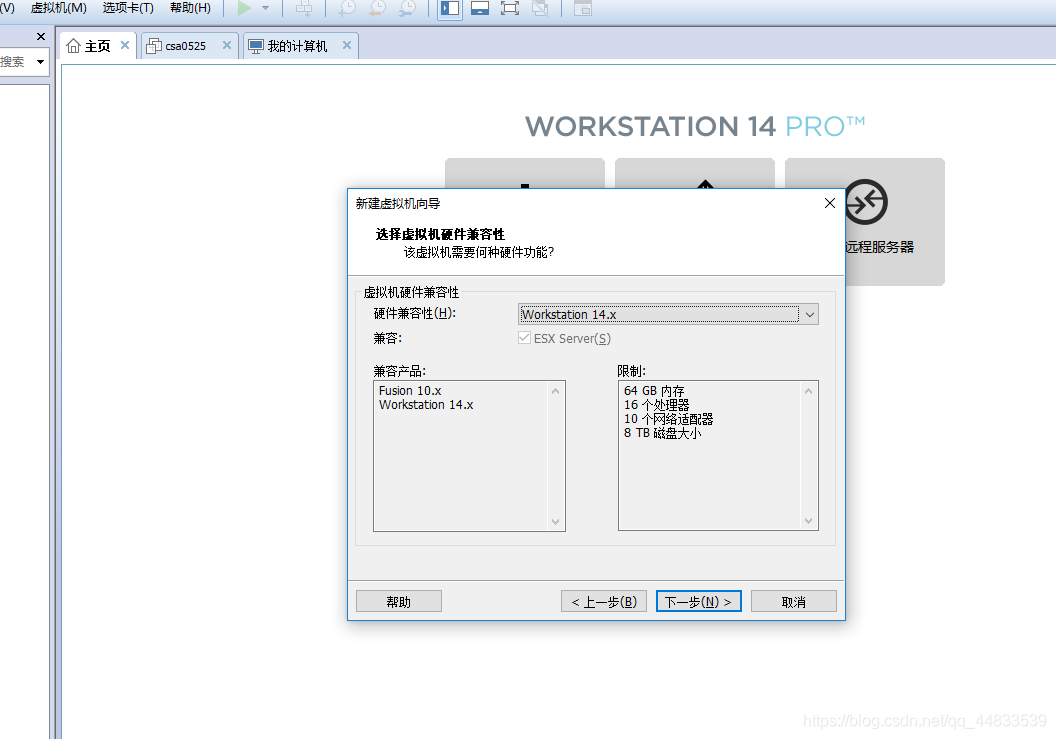Click the Unity mode toolbar icon
Image resolution: width=1056 pixels, height=739 pixels.
540,8
